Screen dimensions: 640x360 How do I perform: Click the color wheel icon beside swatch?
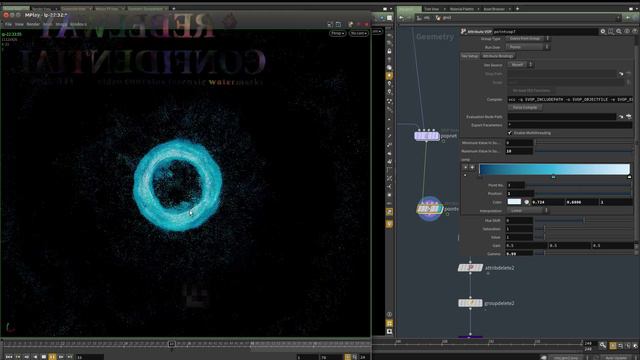[527, 202]
